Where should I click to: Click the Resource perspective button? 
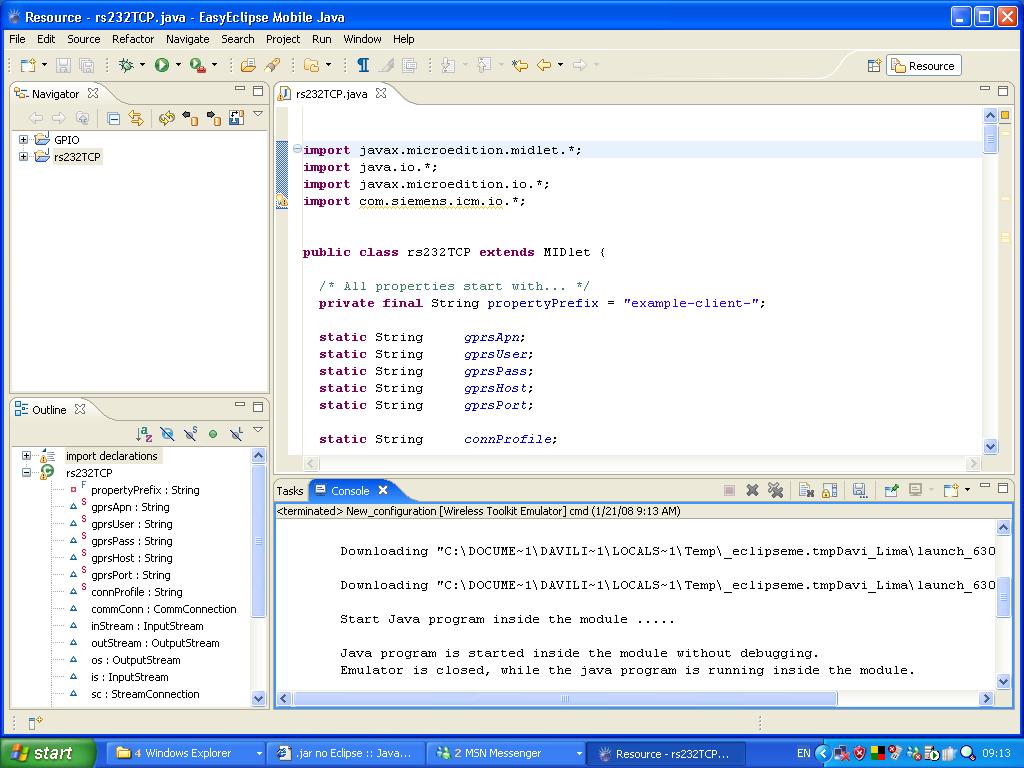pyautogui.click(x=923, y=66)
